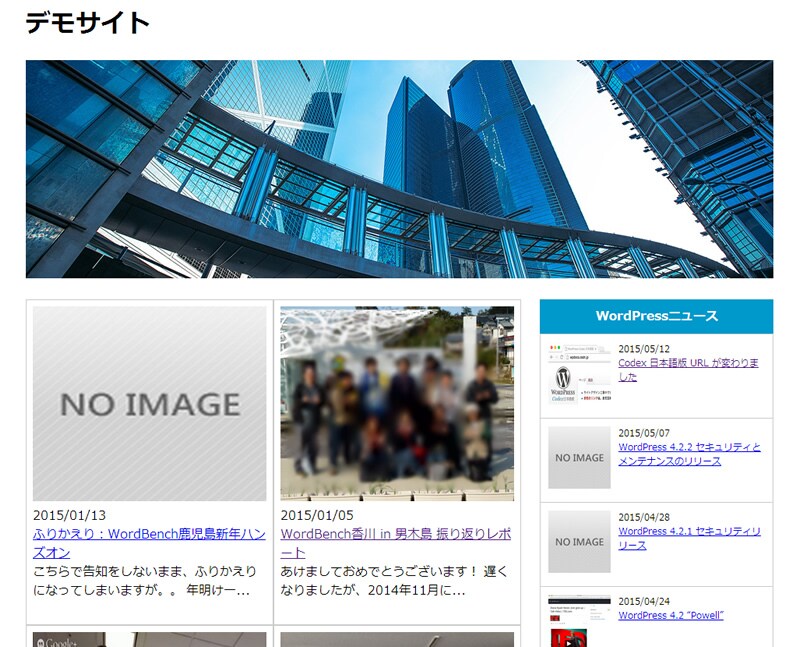Click the WordPressニュース widget header
This screenshot has height=647, width=800.
[x=657, y=316]
